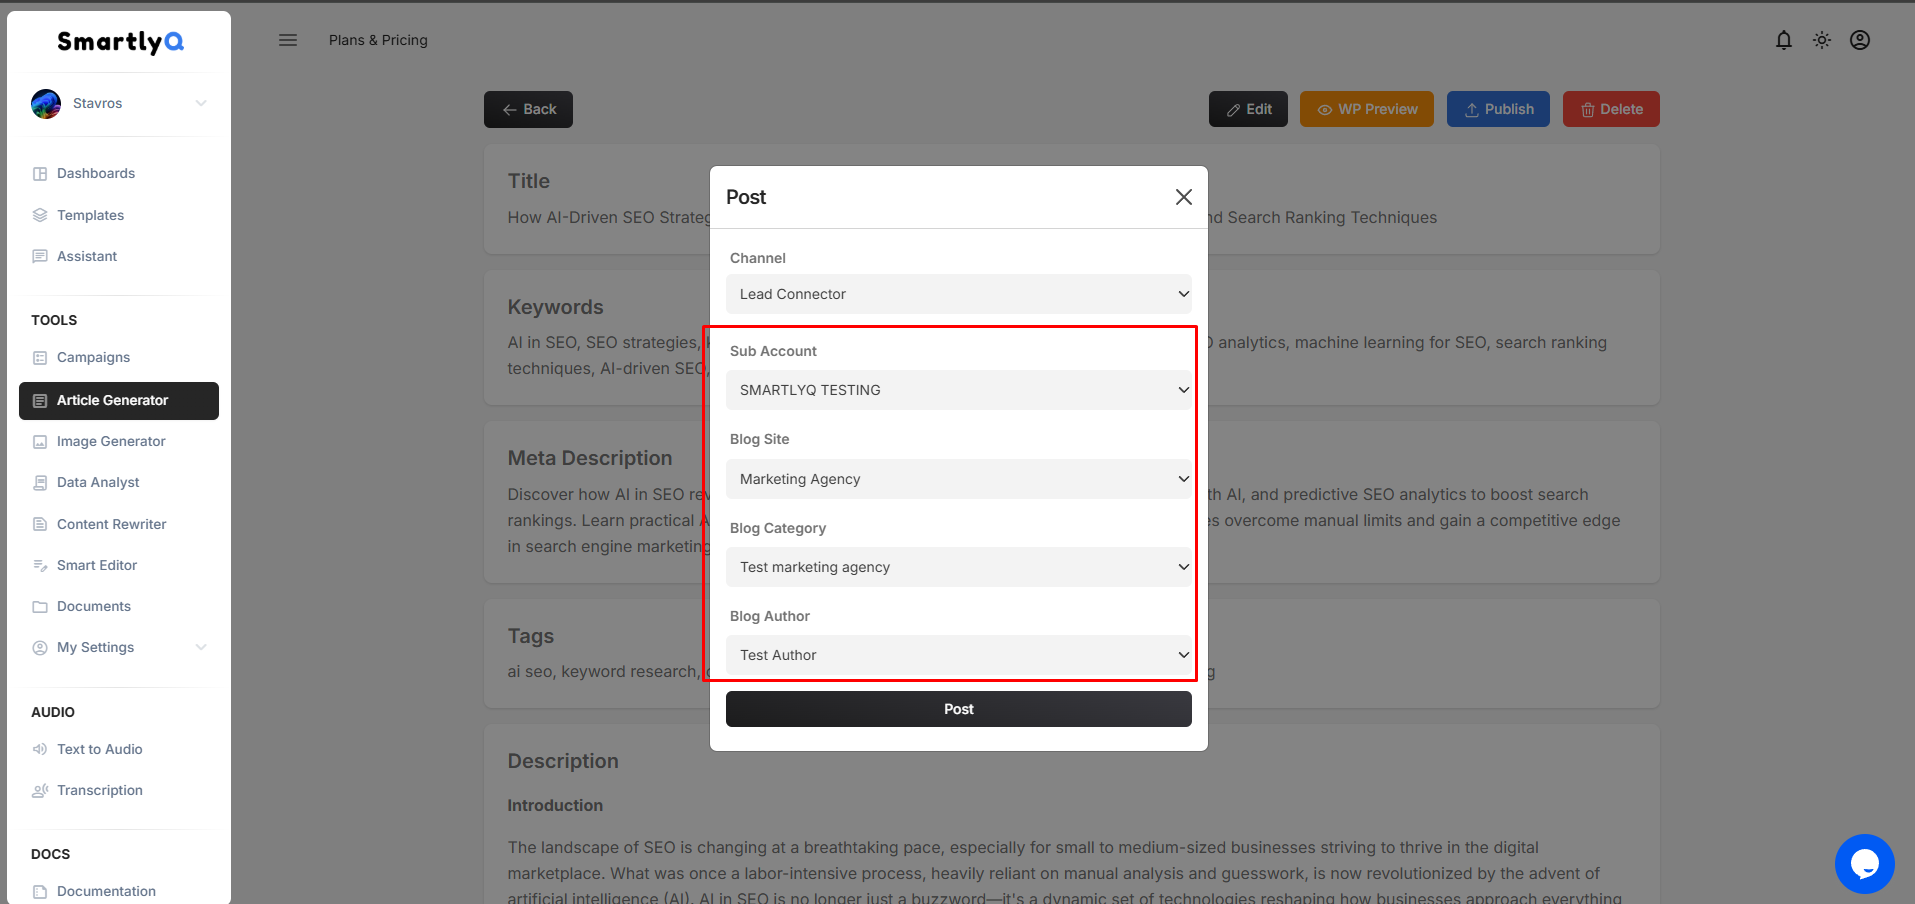The image size is (1915, 904).
Task: Click the Stavros workspace name
Action: pyautogui.click(x=97, y=103)
